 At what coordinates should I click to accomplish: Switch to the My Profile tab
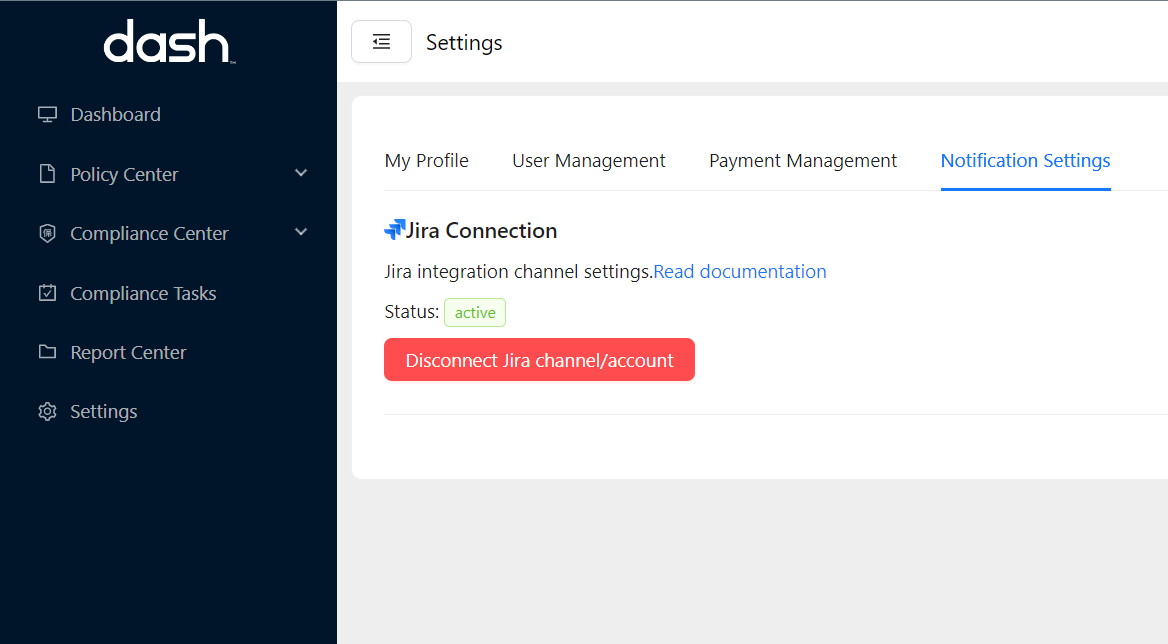426,160
